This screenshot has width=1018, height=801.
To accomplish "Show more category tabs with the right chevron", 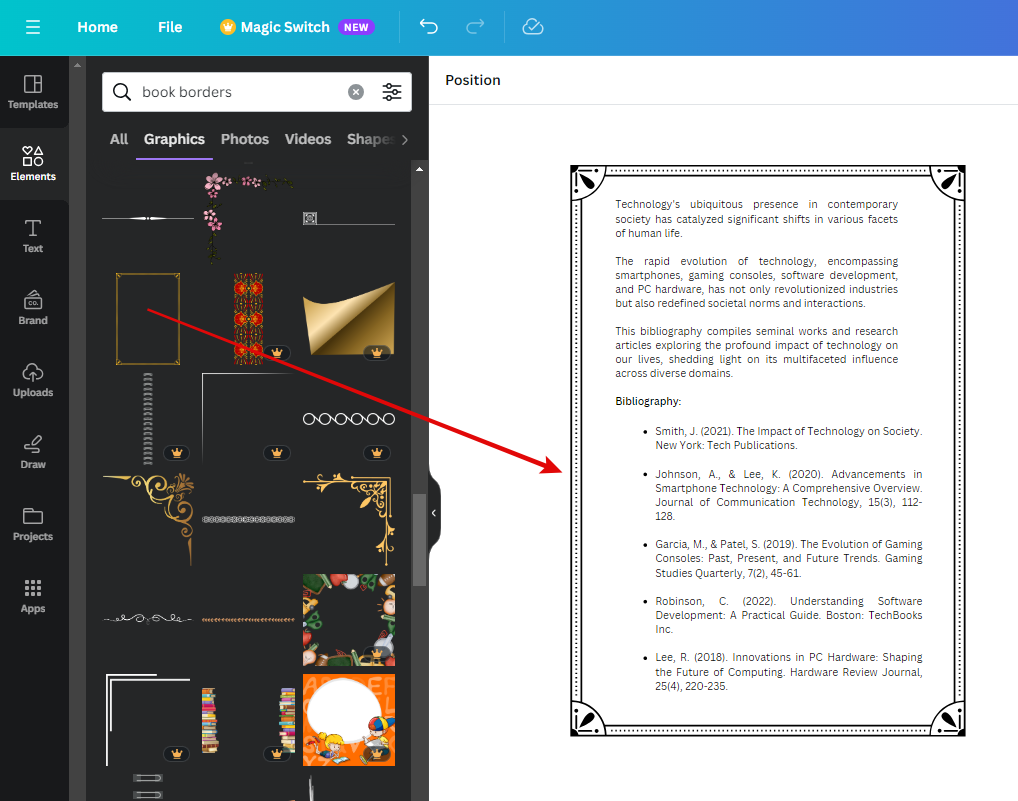I will pyautogui.click(x=405, y=140).
